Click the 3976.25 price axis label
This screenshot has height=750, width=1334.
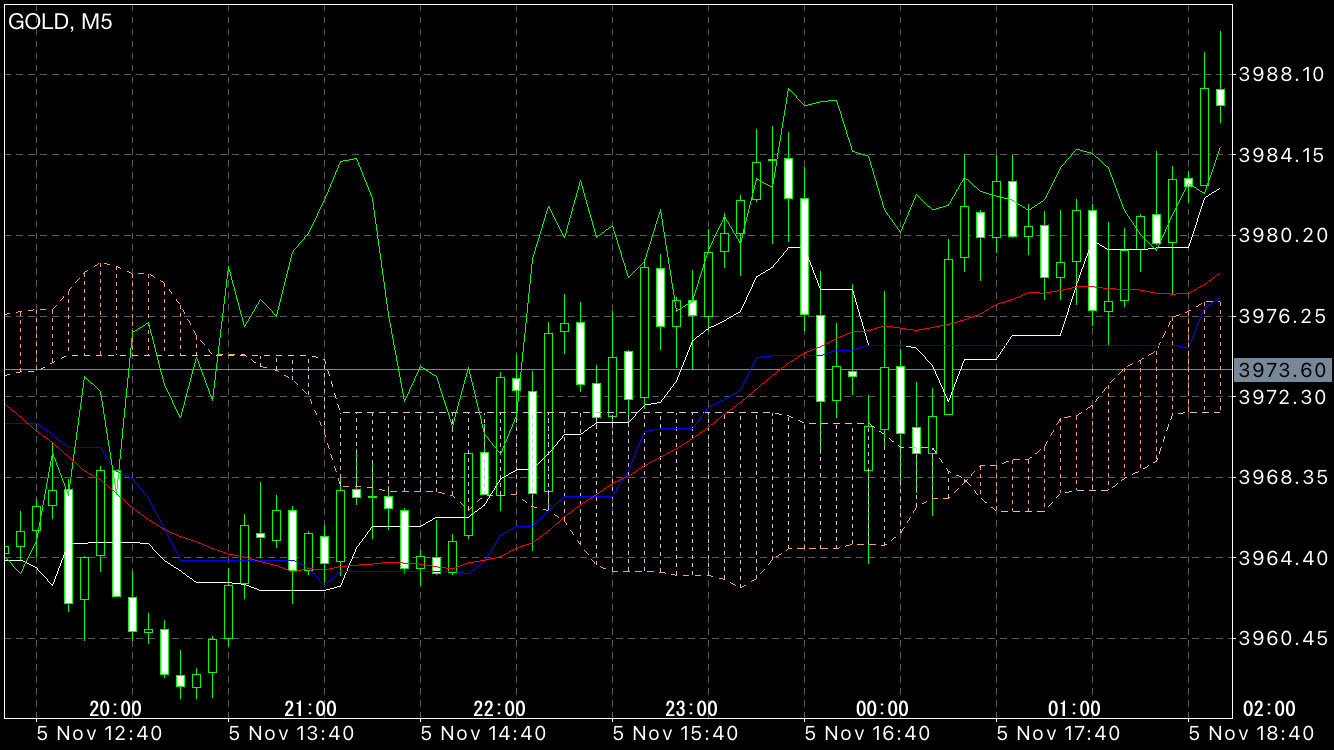tap(1281, 316)
